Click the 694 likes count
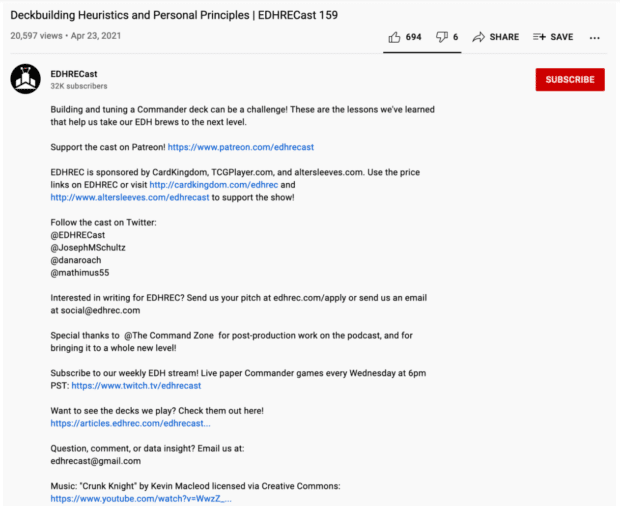The width and height of the screenshot is (620, 506). pos(413,37)
